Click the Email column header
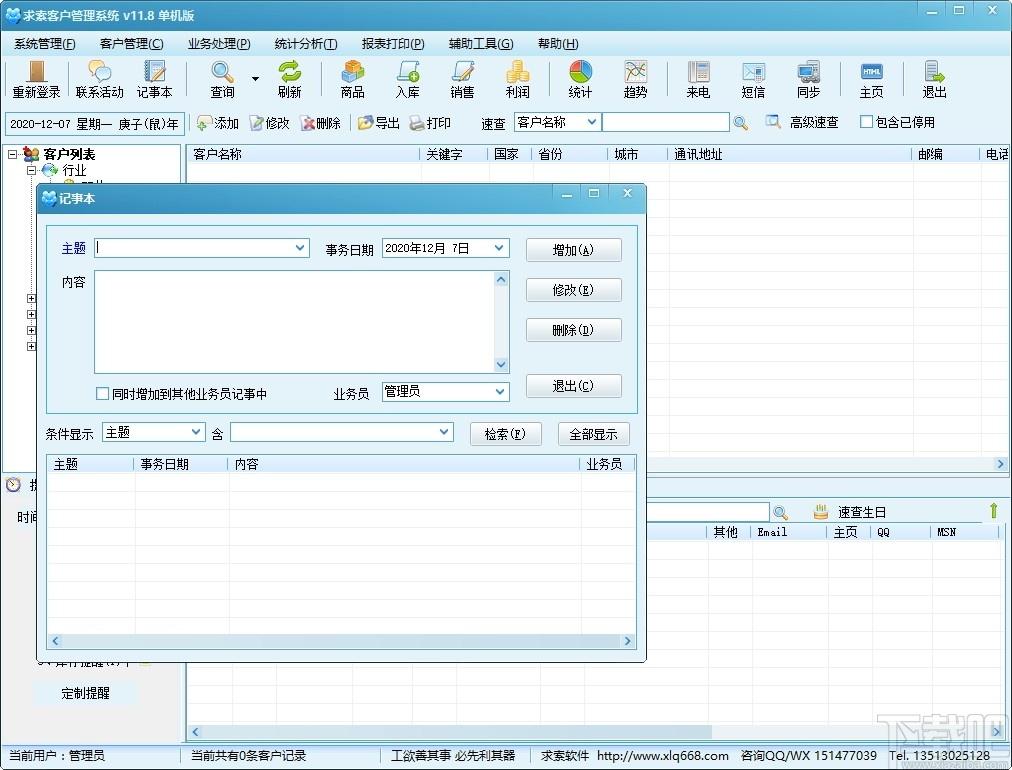This screenshot has height=770, width=1012. pyautogui.click(x=789, y=532)
